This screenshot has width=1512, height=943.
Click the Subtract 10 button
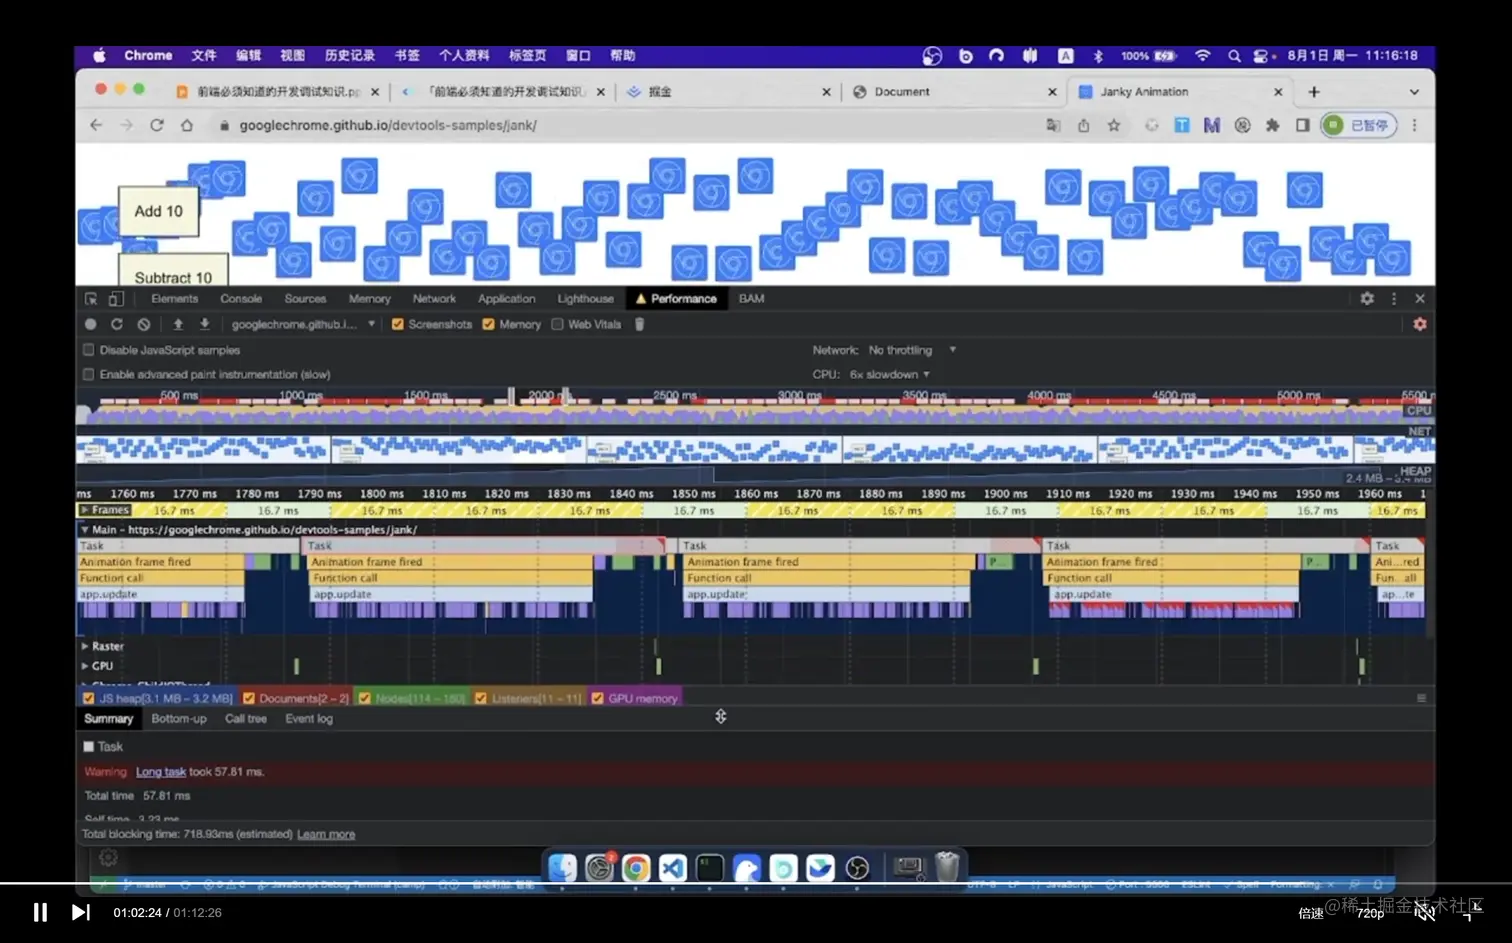tap(173, 272)
